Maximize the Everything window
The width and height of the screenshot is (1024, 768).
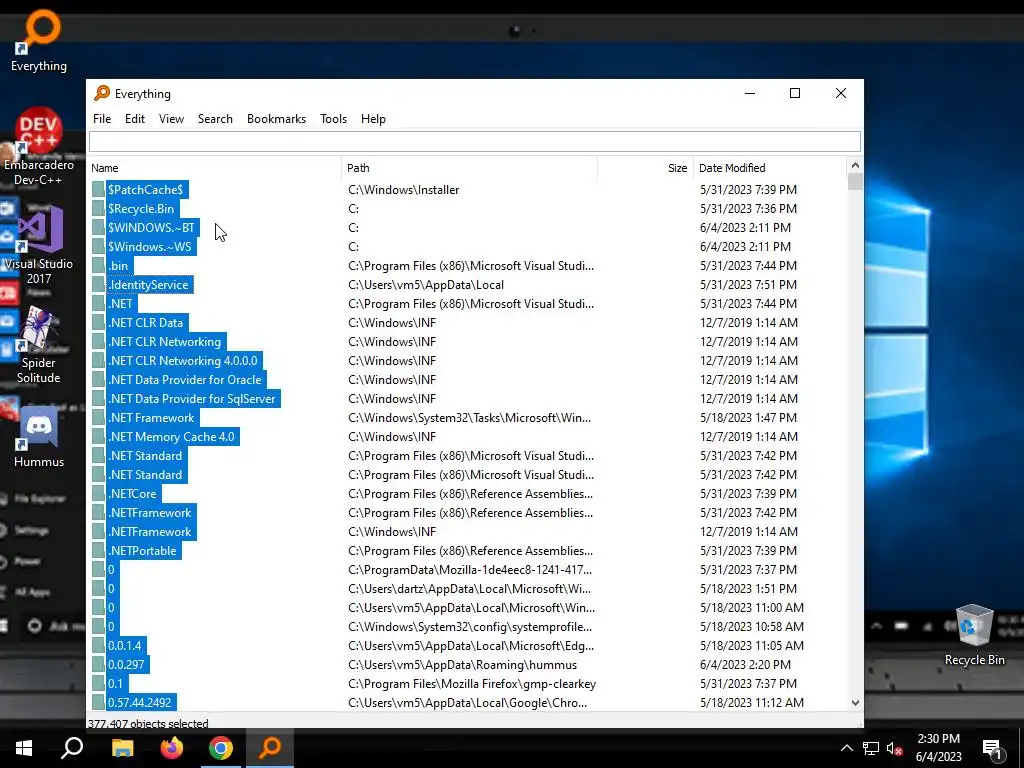pos(795,93)
